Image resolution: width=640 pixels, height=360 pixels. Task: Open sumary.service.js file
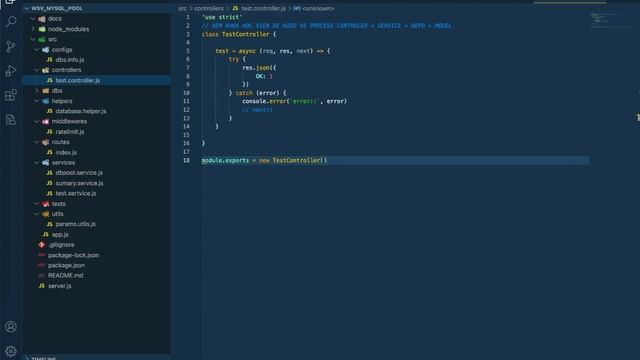[79, 183]
